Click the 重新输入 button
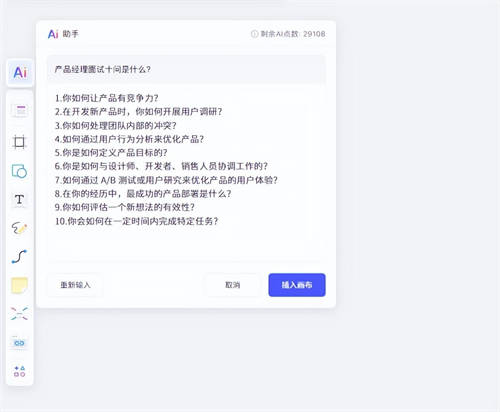Screen dimensions: 500x412 click(x=75, y=285)
